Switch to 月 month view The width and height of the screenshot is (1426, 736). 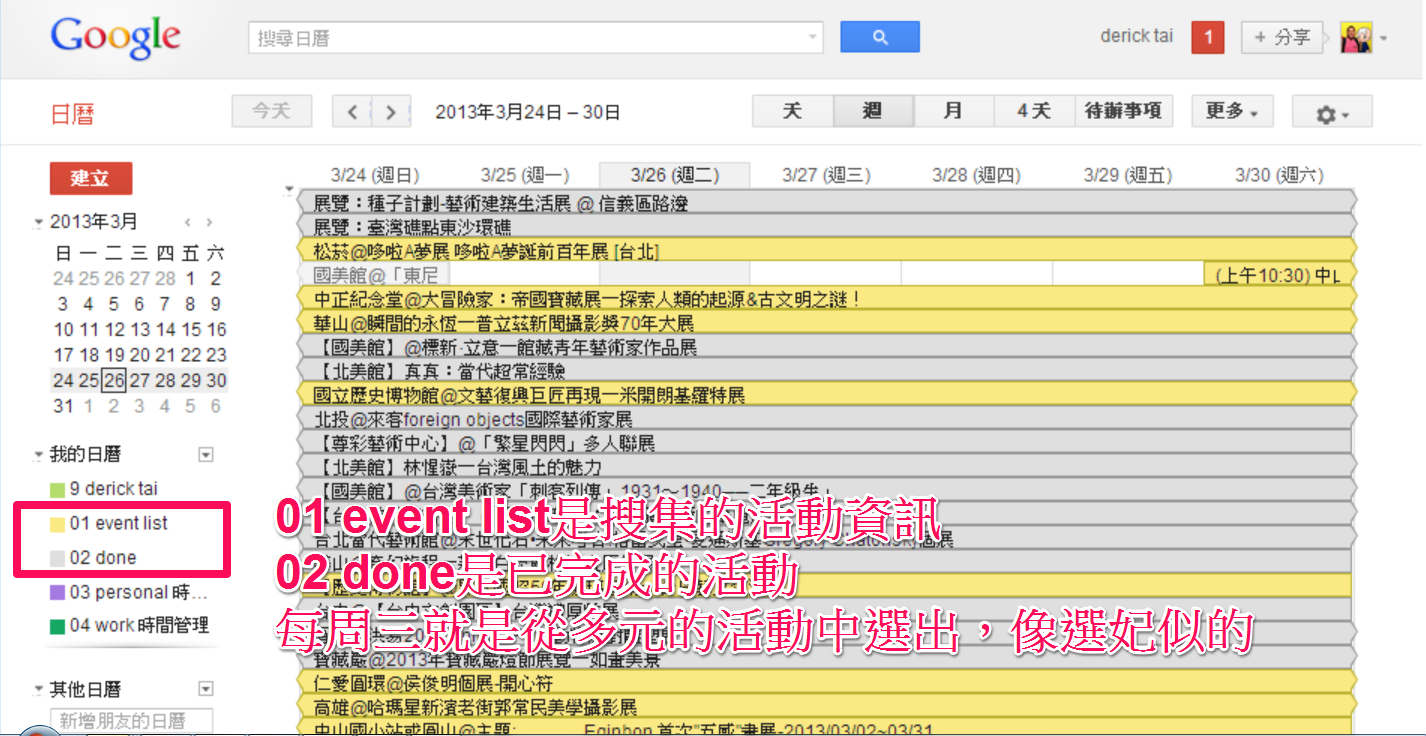coord(953,111)
